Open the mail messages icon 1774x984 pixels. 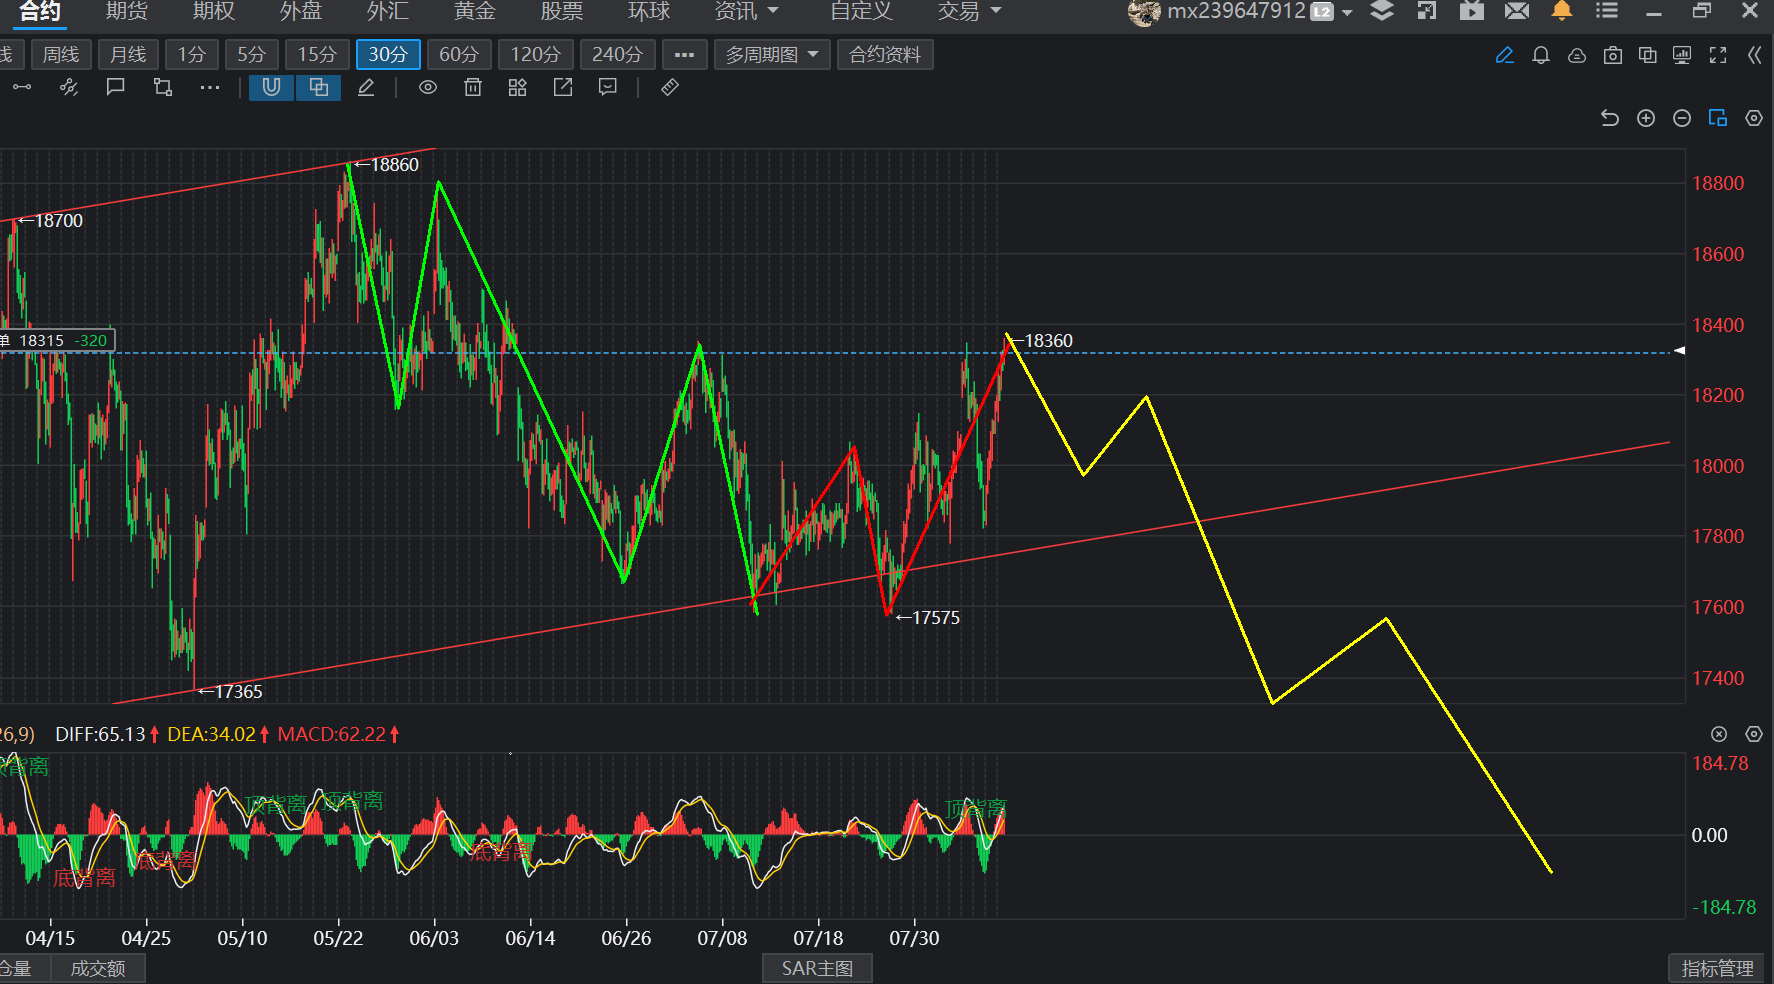pyautogui.click(x=1517, y=11)
